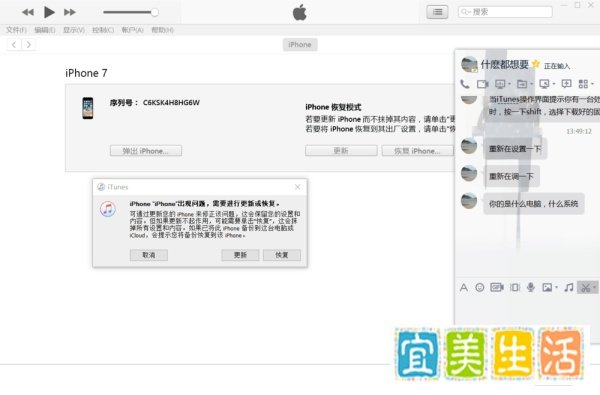Expand the send picture dropdown arrow

tap(556, 287)
